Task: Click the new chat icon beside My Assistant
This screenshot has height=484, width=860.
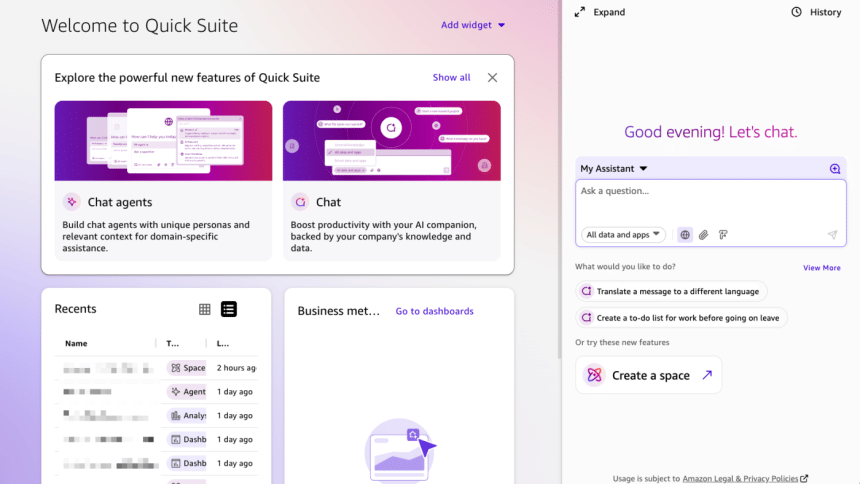Action: [835, 169]
